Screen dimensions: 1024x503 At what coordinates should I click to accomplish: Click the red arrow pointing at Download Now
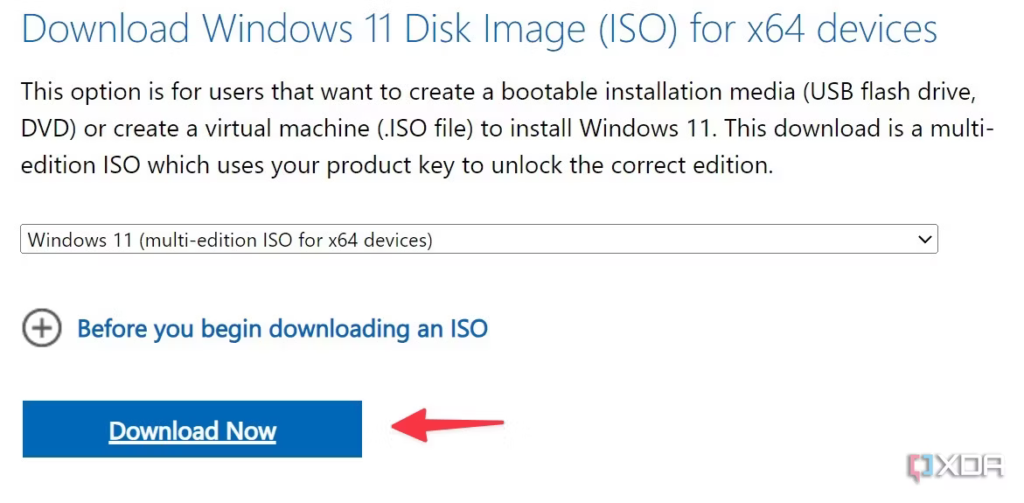tap(447, 424)
